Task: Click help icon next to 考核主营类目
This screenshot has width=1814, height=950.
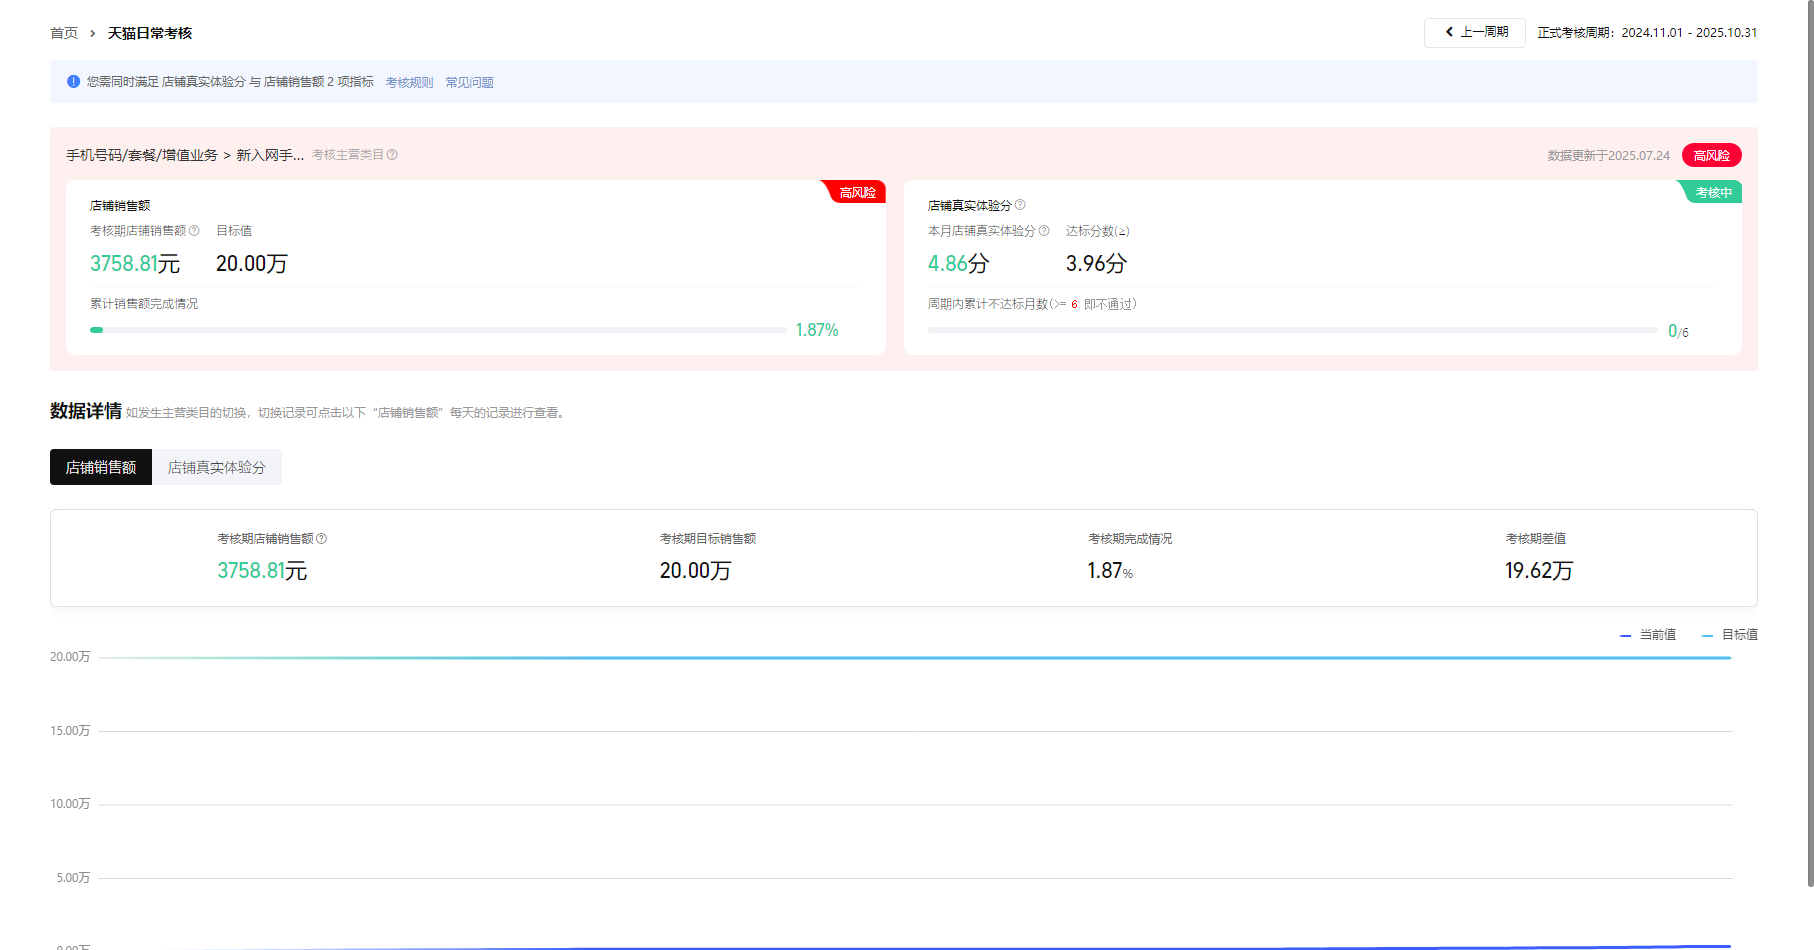Action: click(392, 155)
